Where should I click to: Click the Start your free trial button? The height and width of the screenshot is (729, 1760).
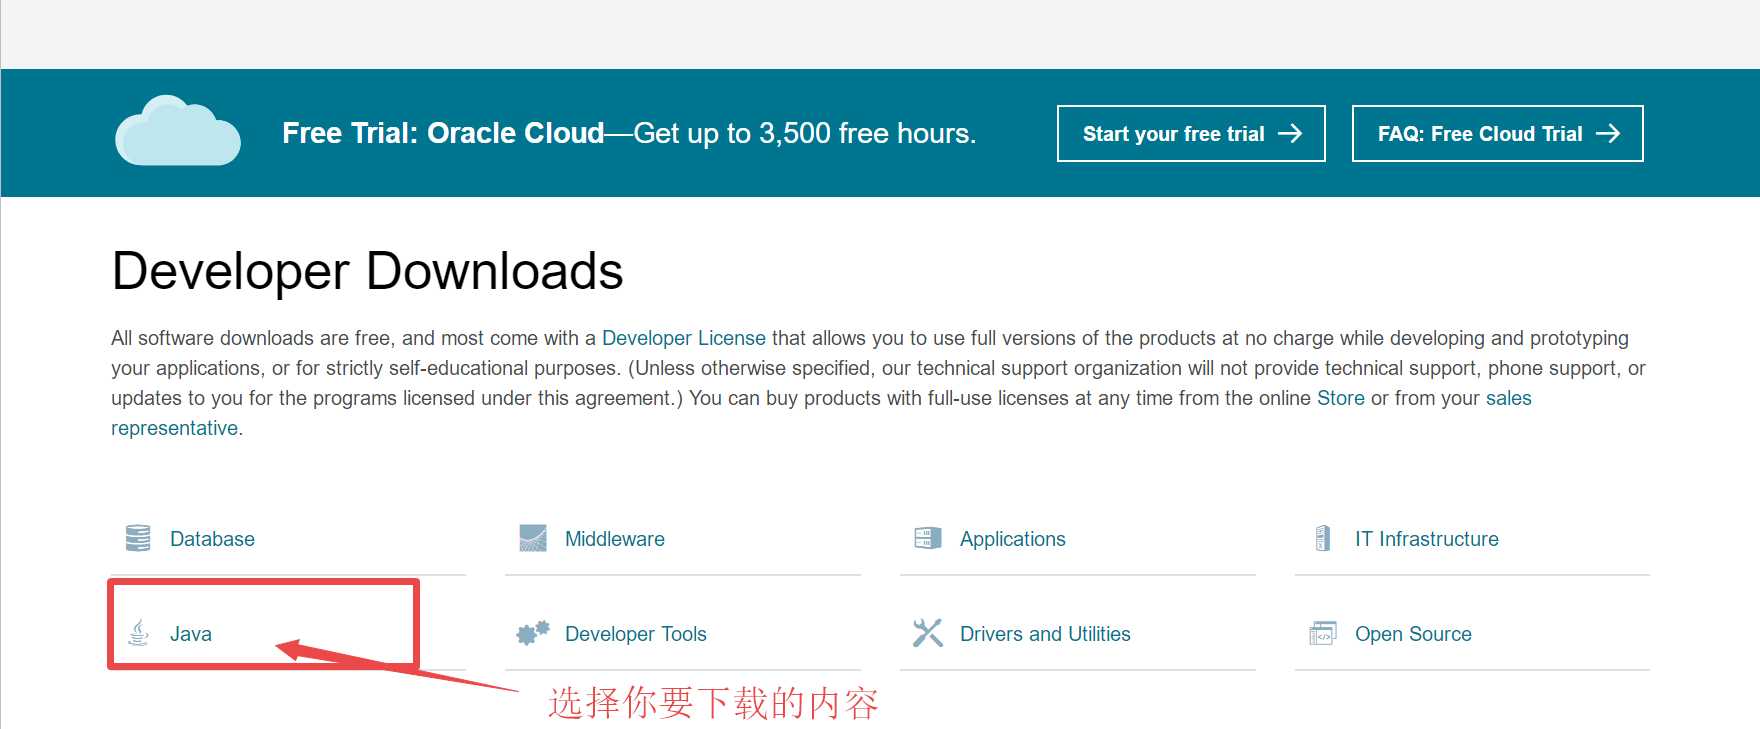click(x=1191, y=133)
